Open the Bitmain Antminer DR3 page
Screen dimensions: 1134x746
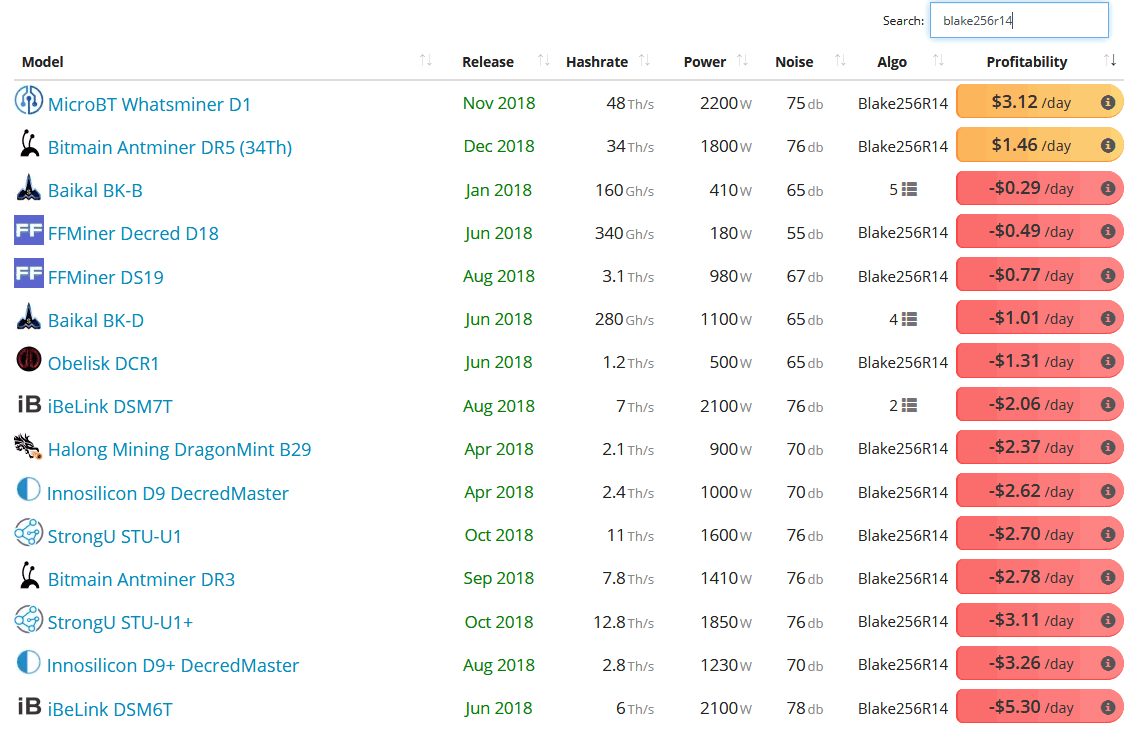(x=141, y=578)
